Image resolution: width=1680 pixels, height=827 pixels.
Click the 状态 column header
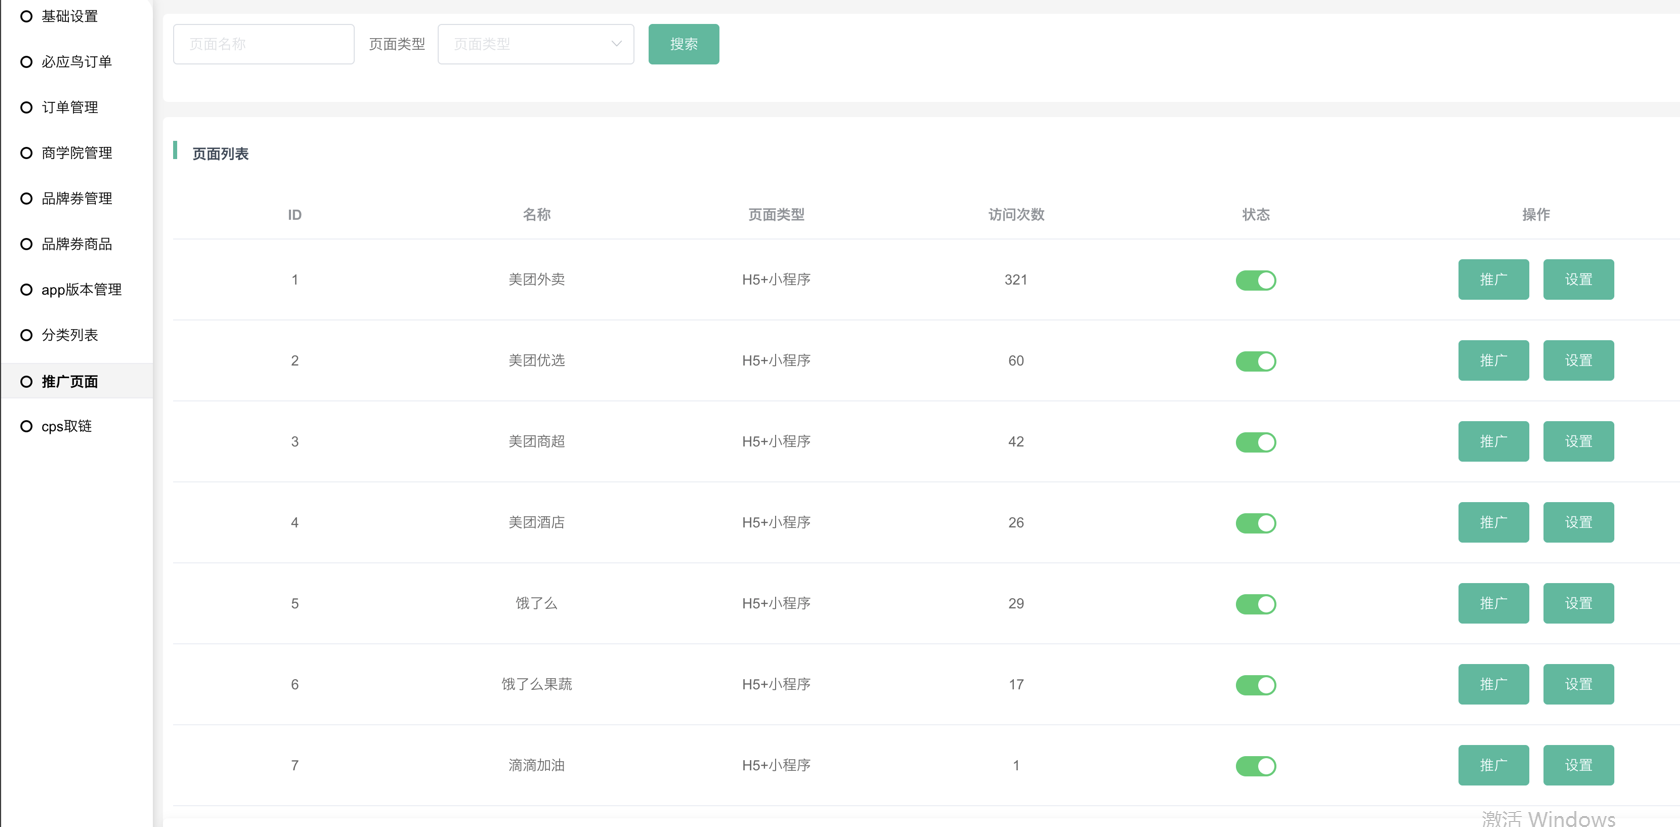1255,214
